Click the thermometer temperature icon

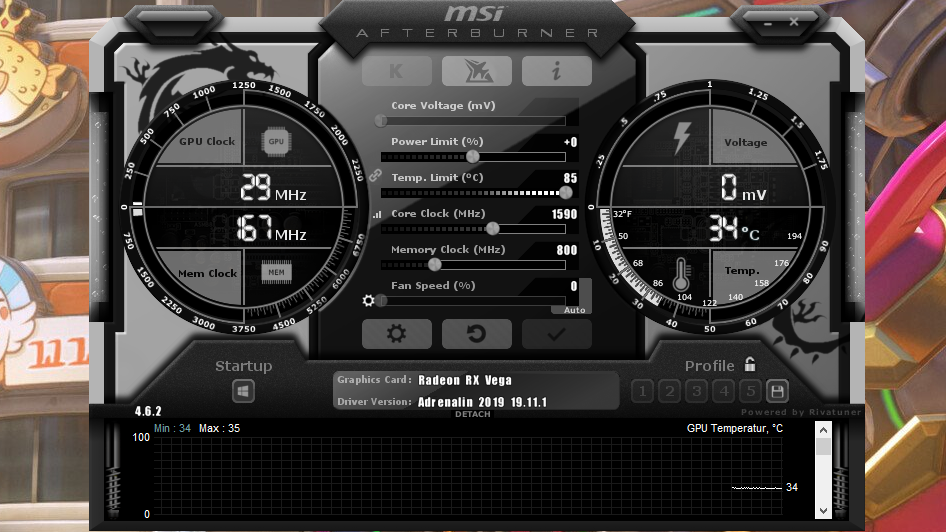[x=681, y=274]
